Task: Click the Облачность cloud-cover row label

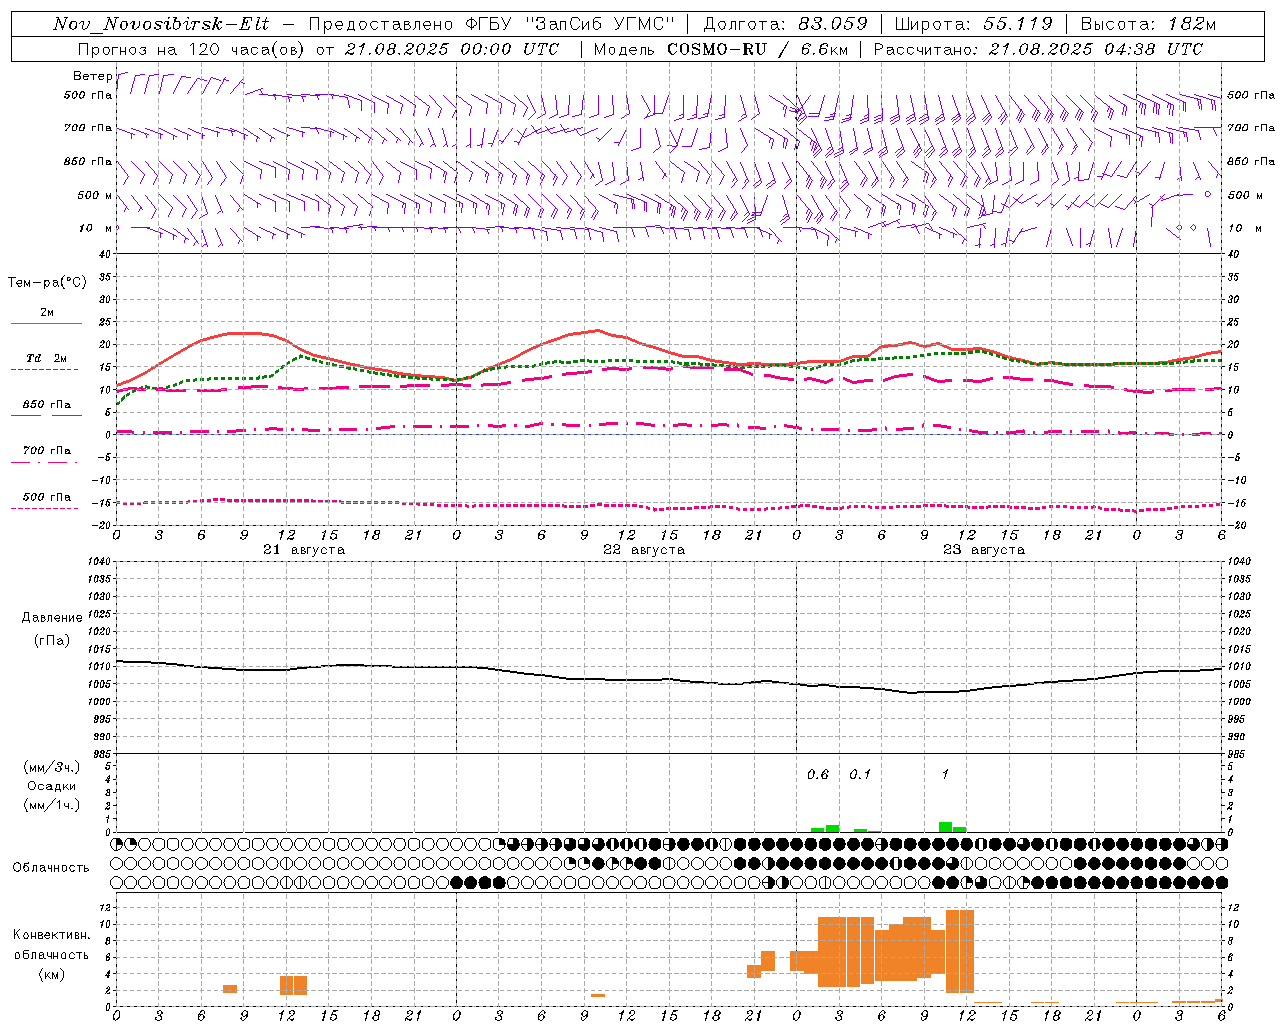Action: (x=51, y=868)
